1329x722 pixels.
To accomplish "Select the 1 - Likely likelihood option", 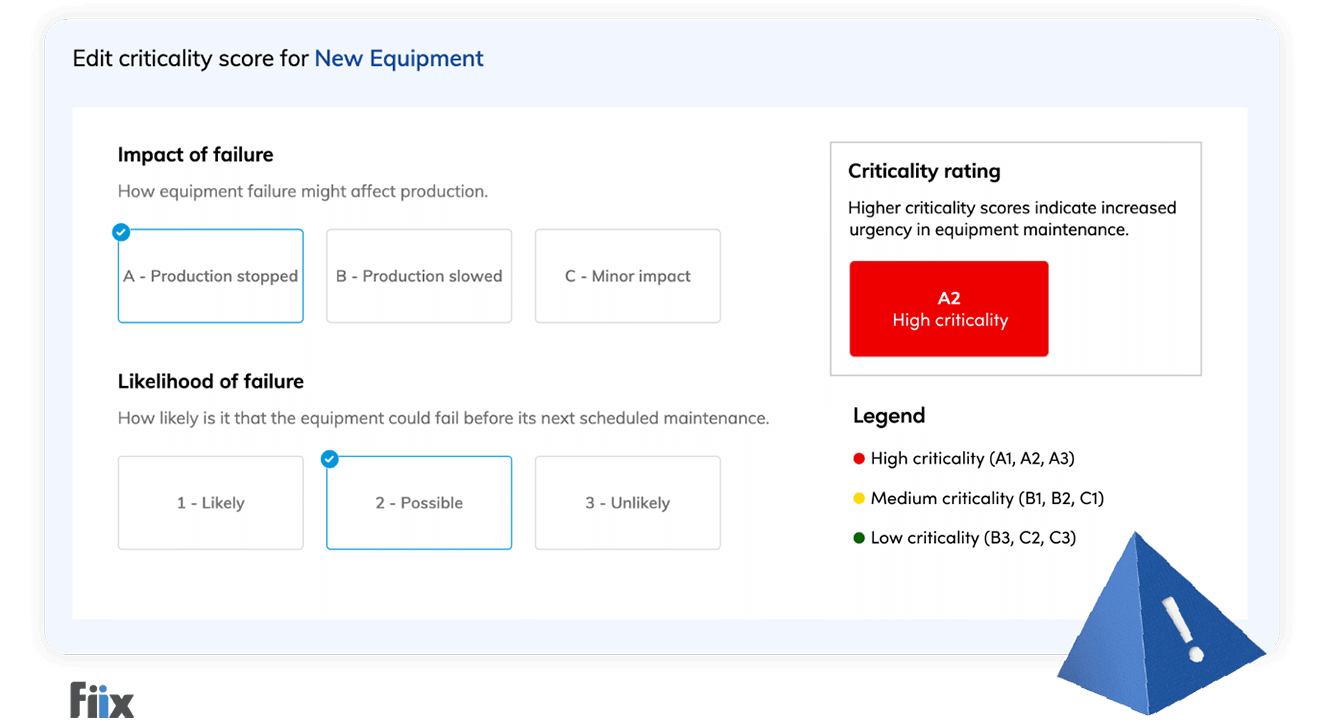I will pos(210,503).
